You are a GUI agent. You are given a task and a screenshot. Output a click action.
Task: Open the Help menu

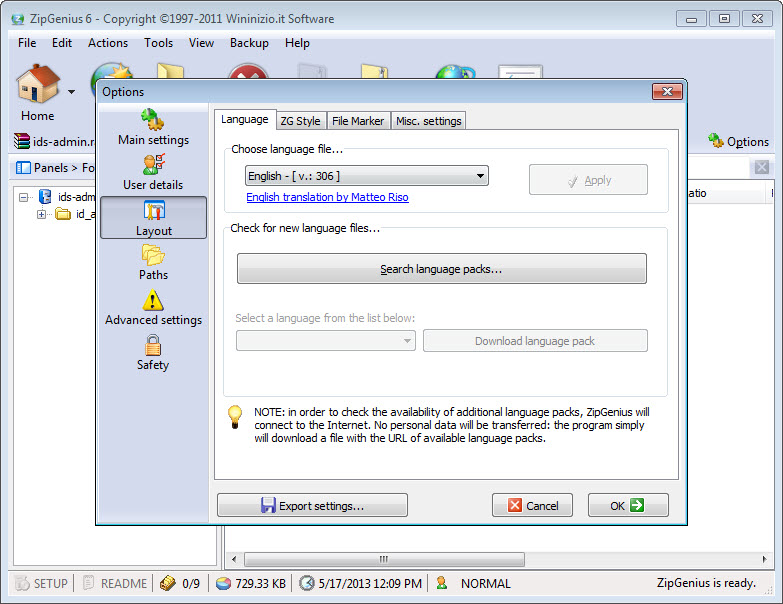[297, 43]
